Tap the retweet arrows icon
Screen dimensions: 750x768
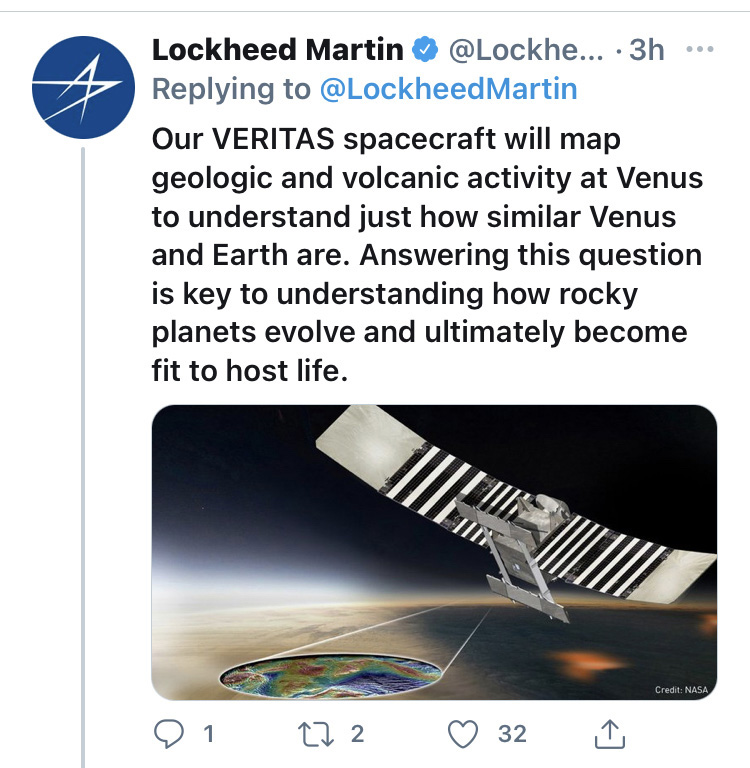(x=316, y=734)
